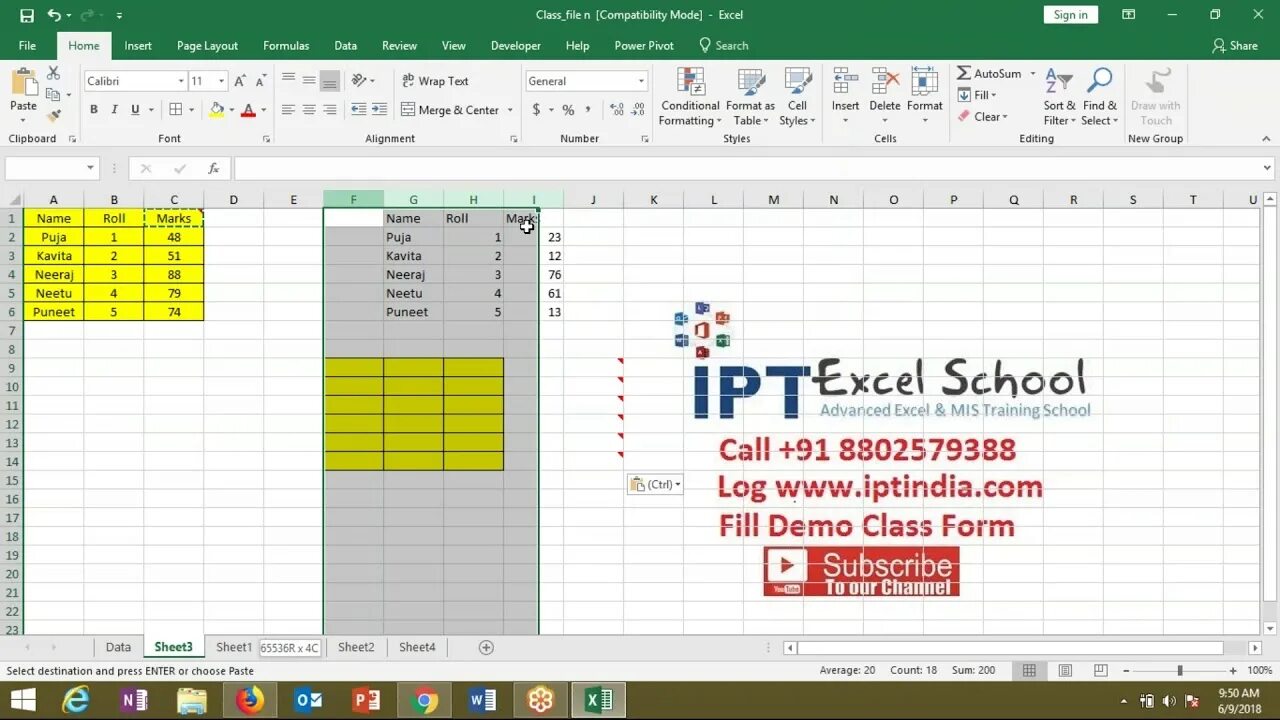The height and width of the screenshot is (720, 1280).
Task: Click in the formula bar input
Action: tap(745, 169)
